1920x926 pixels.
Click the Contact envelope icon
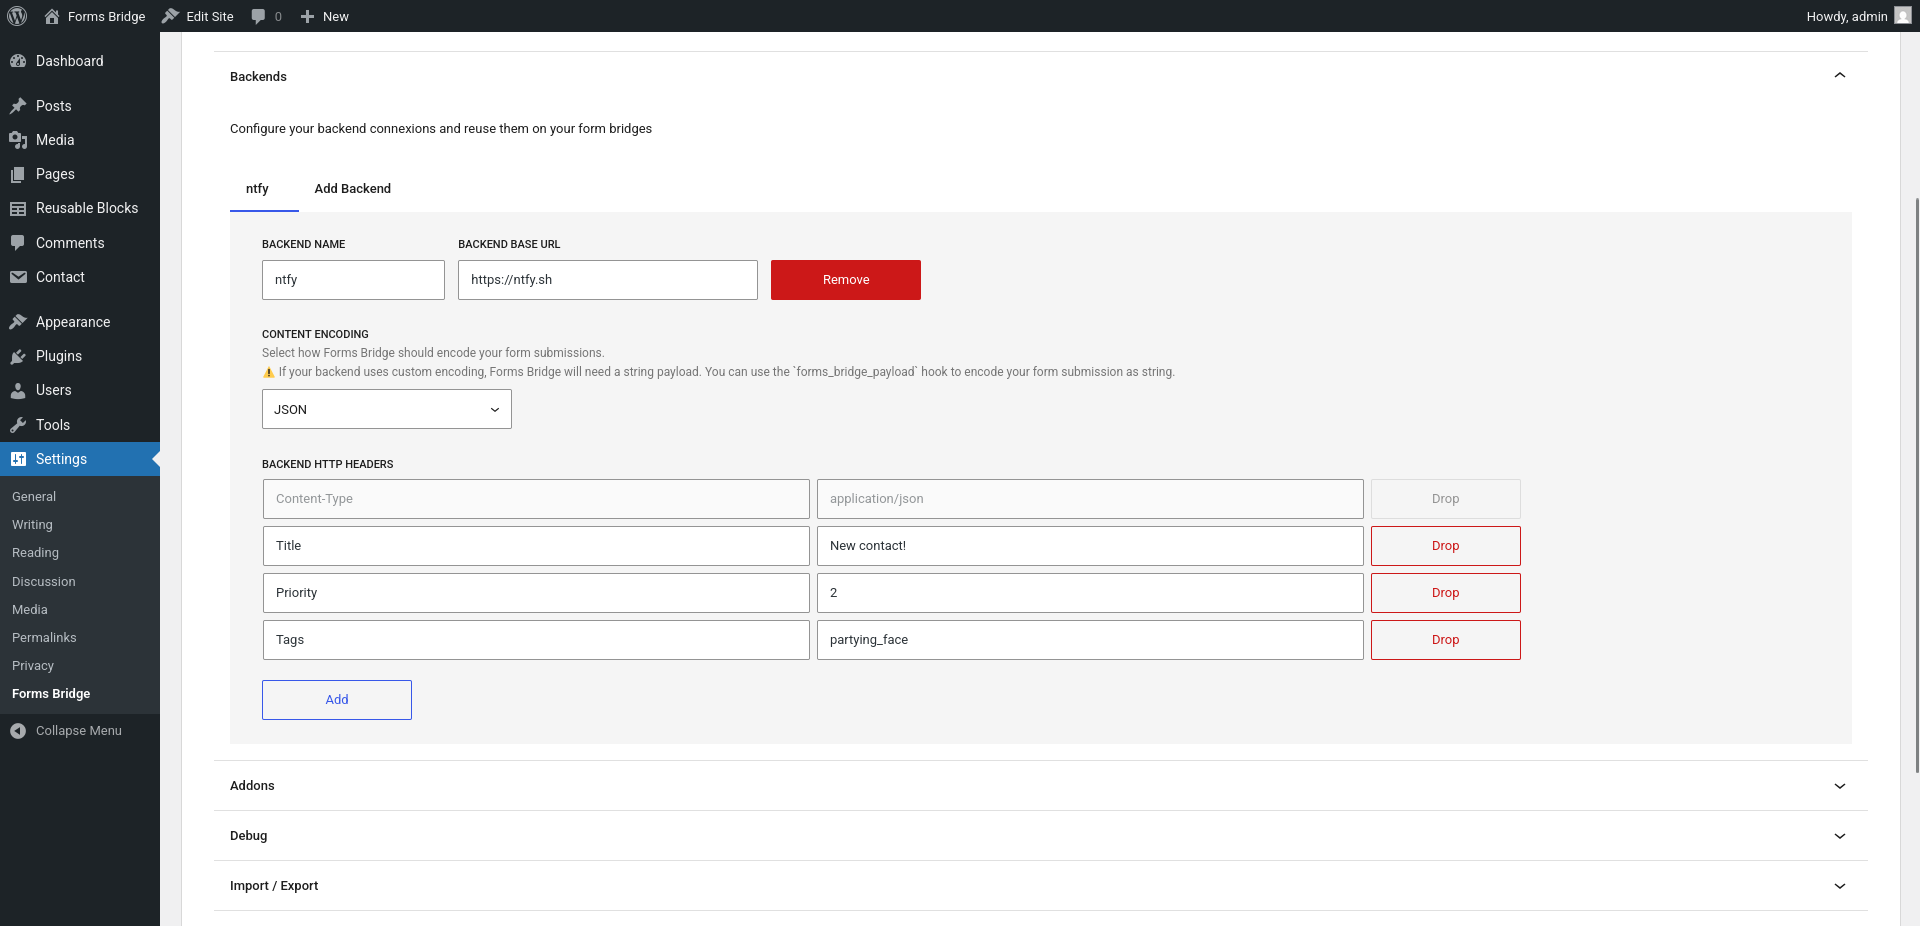(18, 277)
